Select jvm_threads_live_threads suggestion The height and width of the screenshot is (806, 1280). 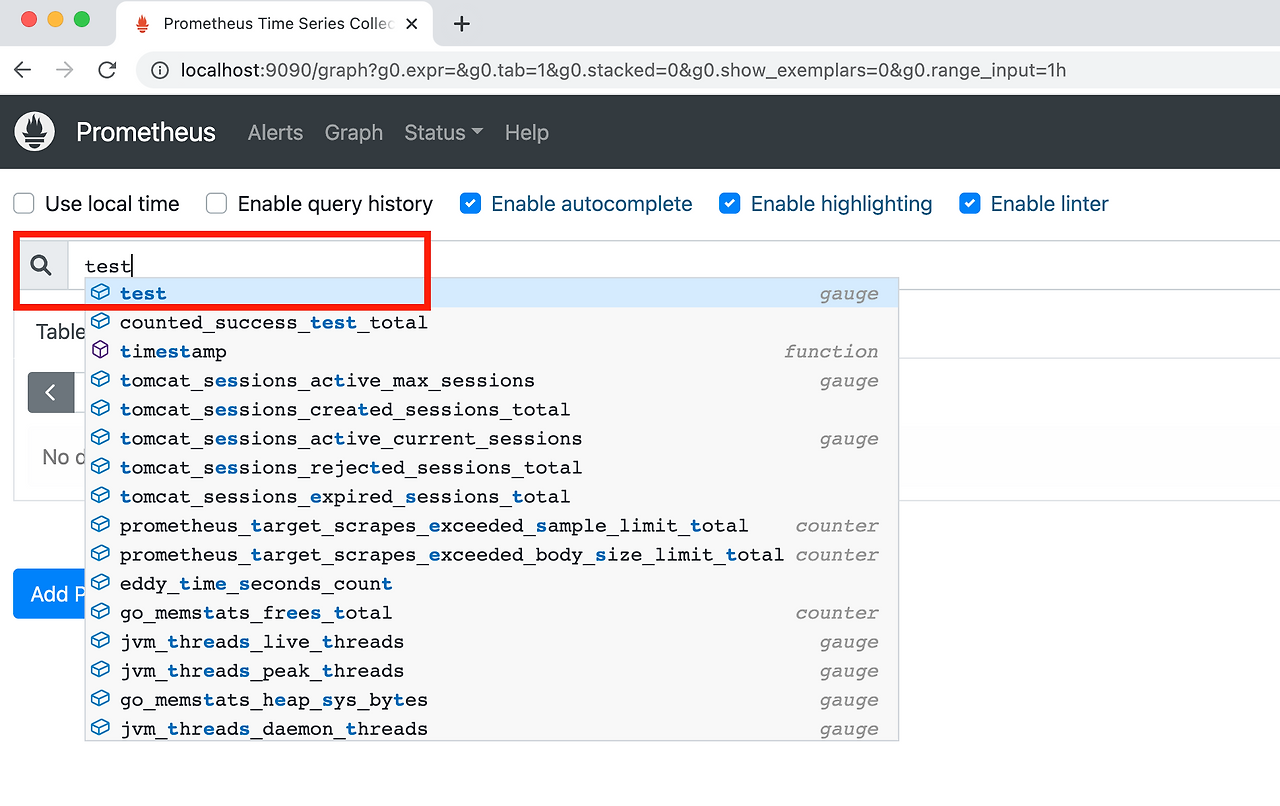pos(491,641)
